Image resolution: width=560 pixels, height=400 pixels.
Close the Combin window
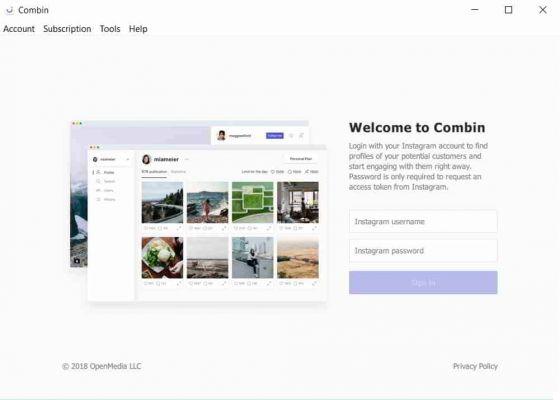pyautogui.click(x=542, y=10)
